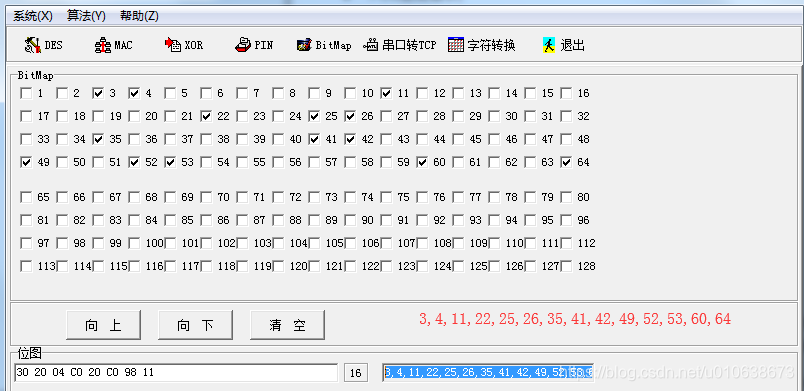Check bit 80 checkbox
Image resolution: width=804 pixels, height=391 pixels.
tap(566, 197)
